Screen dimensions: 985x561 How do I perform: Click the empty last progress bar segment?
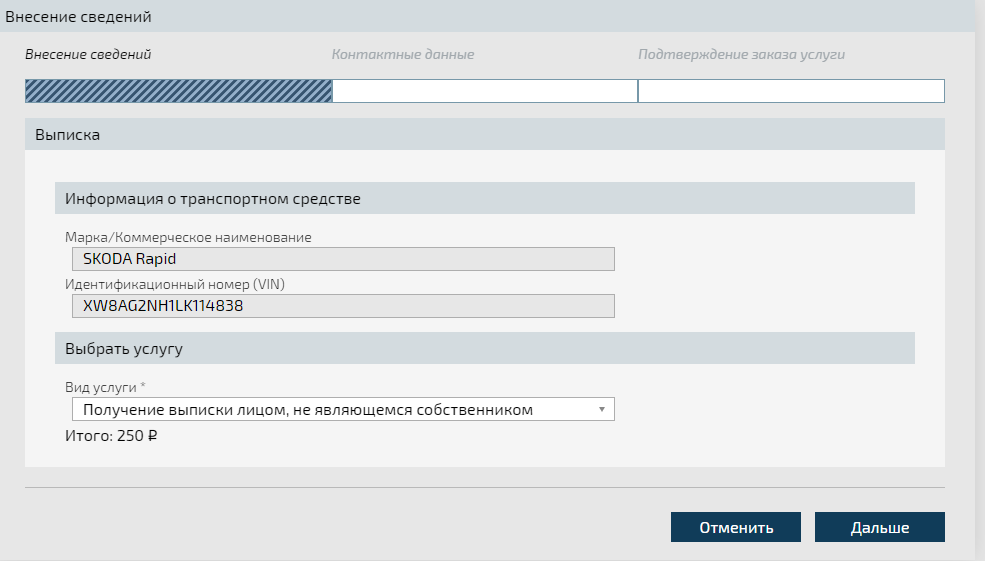(790, 91)
